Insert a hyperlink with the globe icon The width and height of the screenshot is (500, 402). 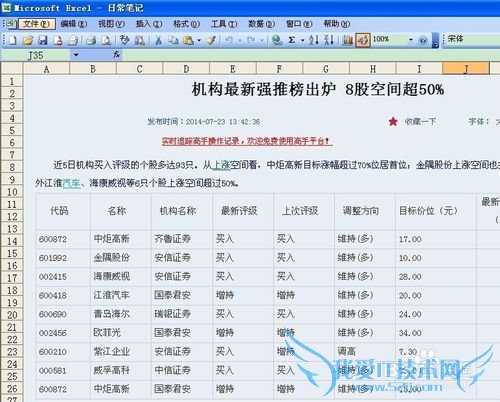coord(277,40)
